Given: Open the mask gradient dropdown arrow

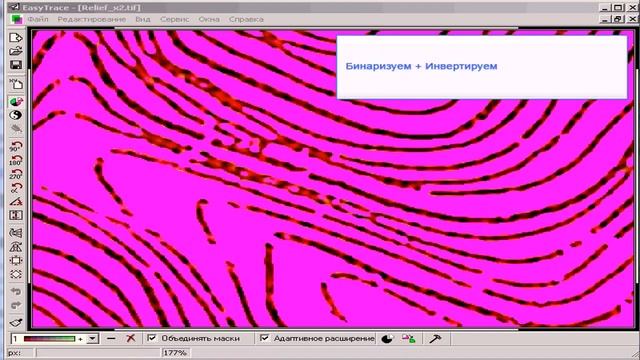Looking at the screenshot, I should point(93,339).
